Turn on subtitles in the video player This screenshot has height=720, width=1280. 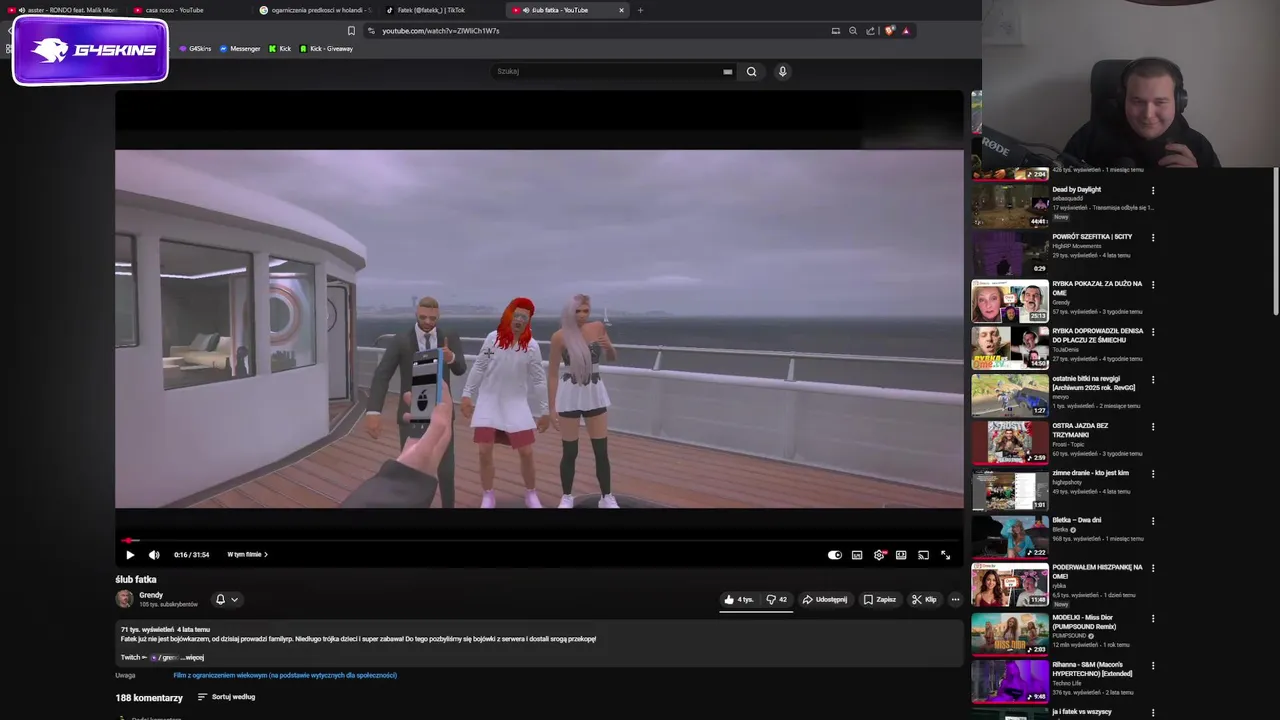pyautogui.click(x=857, y=555)
